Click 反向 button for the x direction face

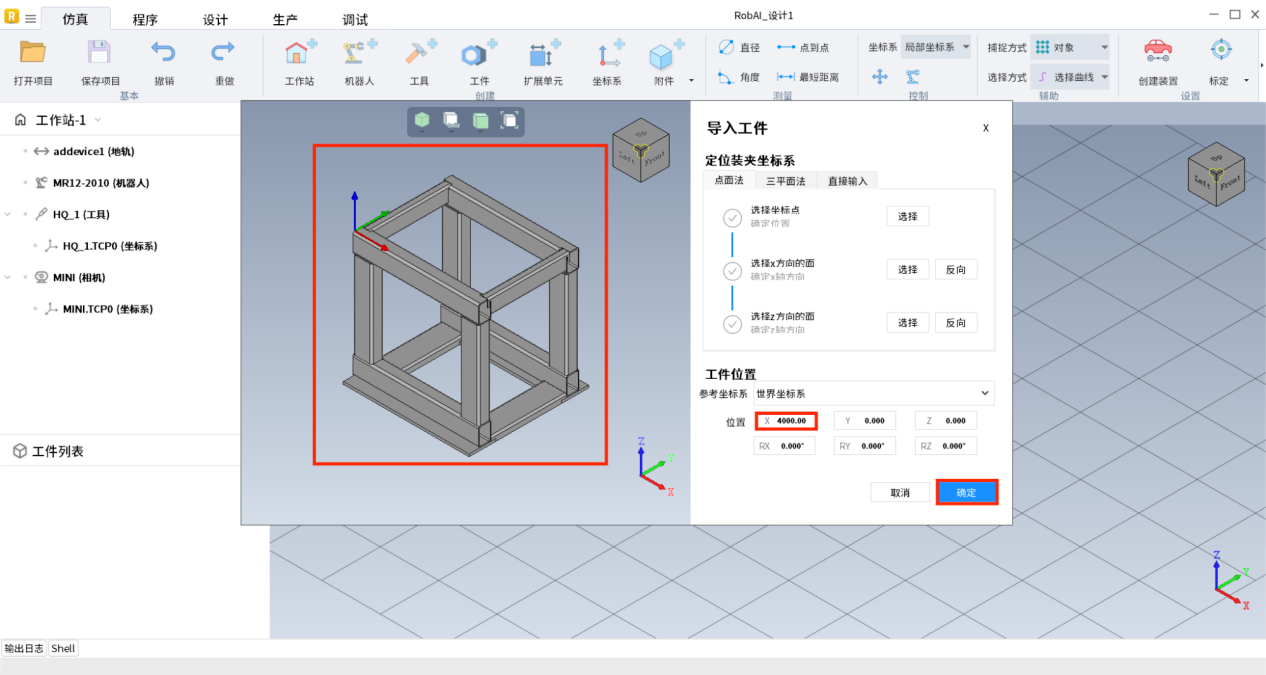pos(955,270)
